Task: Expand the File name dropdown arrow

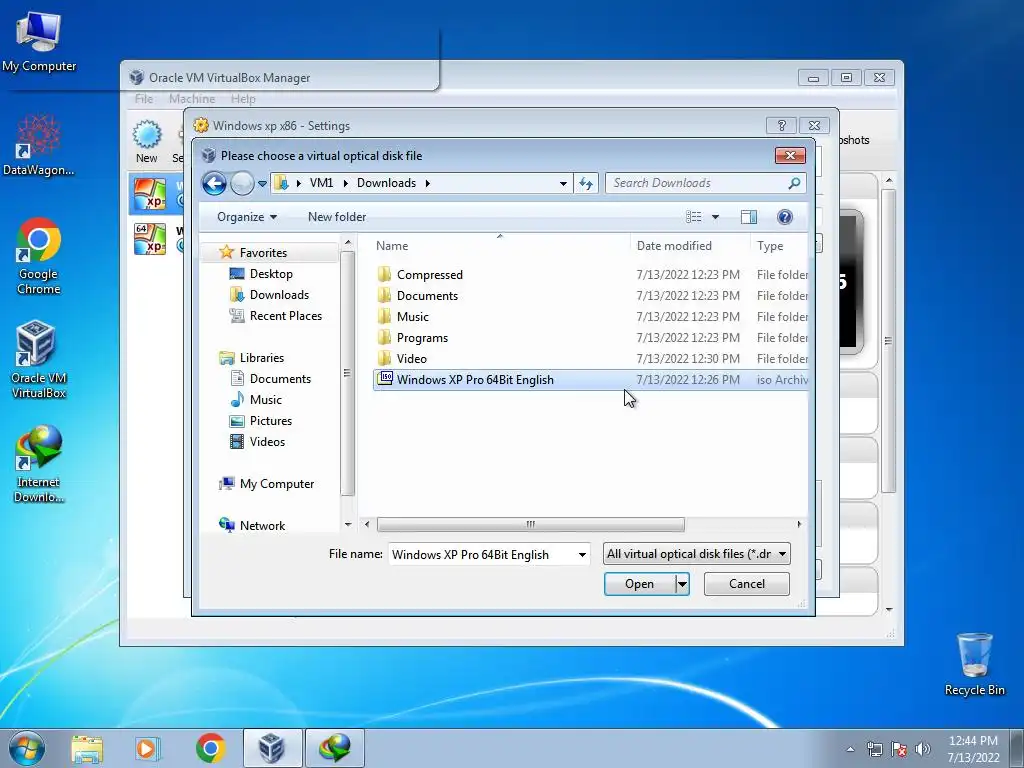Action: pyautogui.click(x=582, y=554)
